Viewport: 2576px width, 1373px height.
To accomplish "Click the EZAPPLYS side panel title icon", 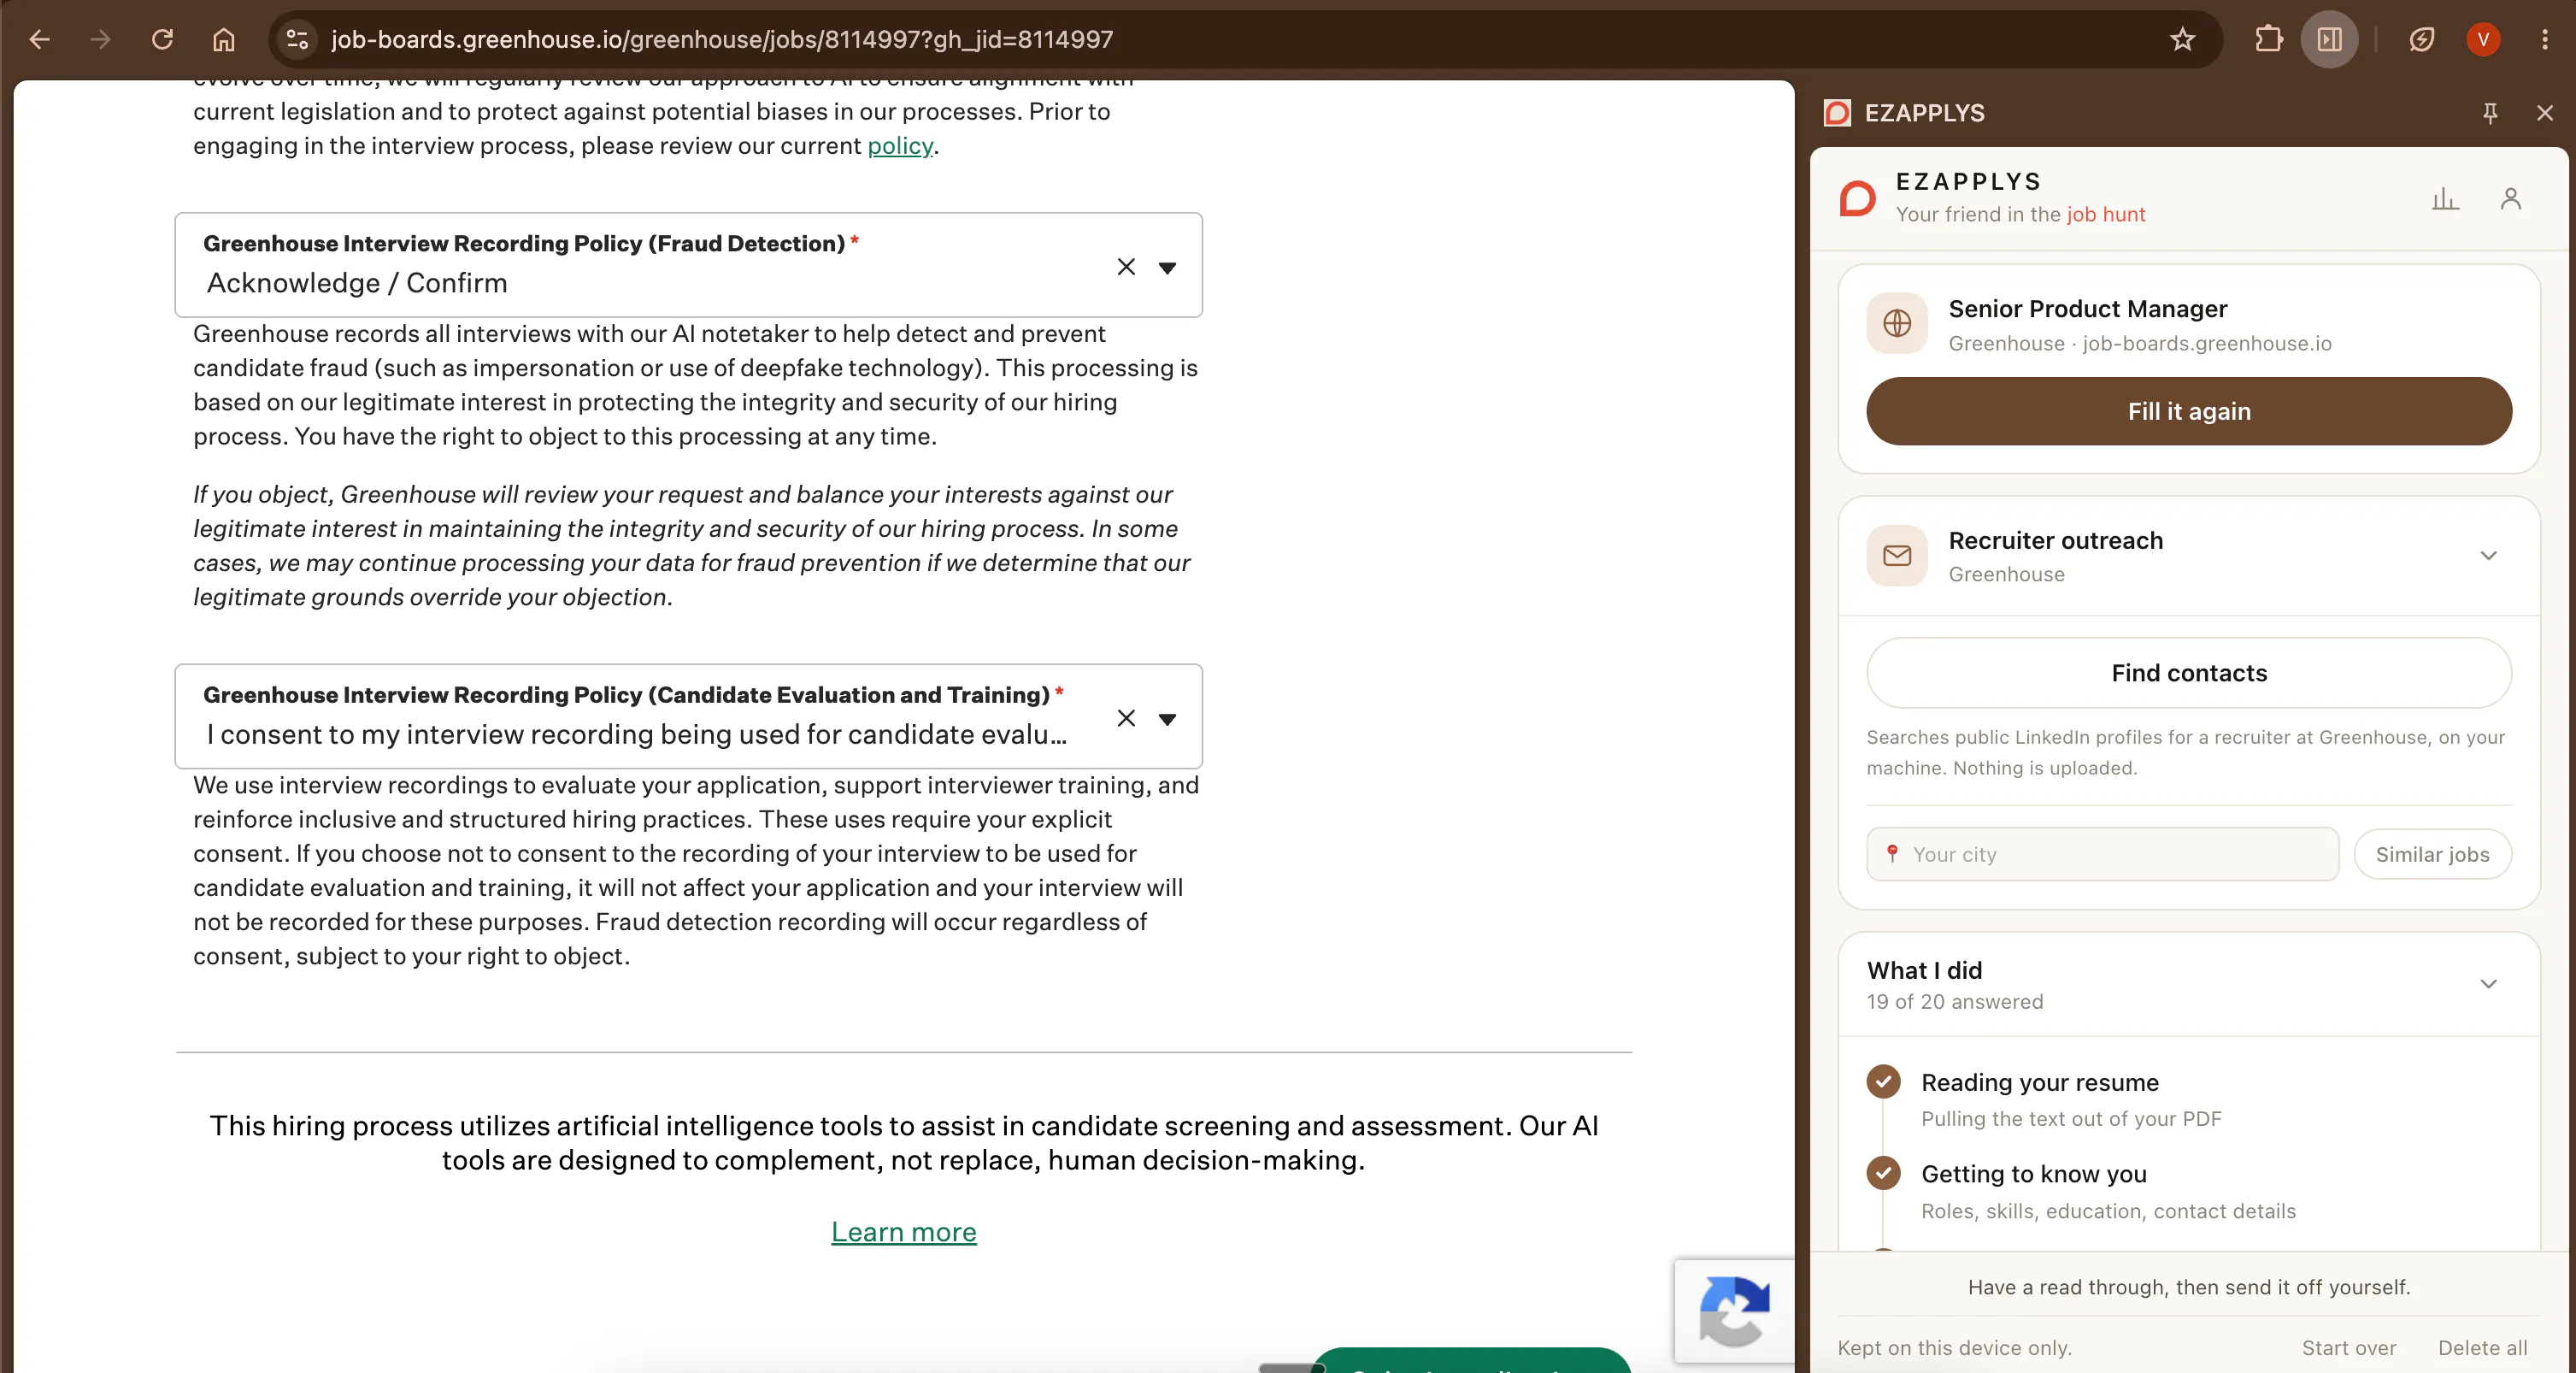I will 1837,113.
